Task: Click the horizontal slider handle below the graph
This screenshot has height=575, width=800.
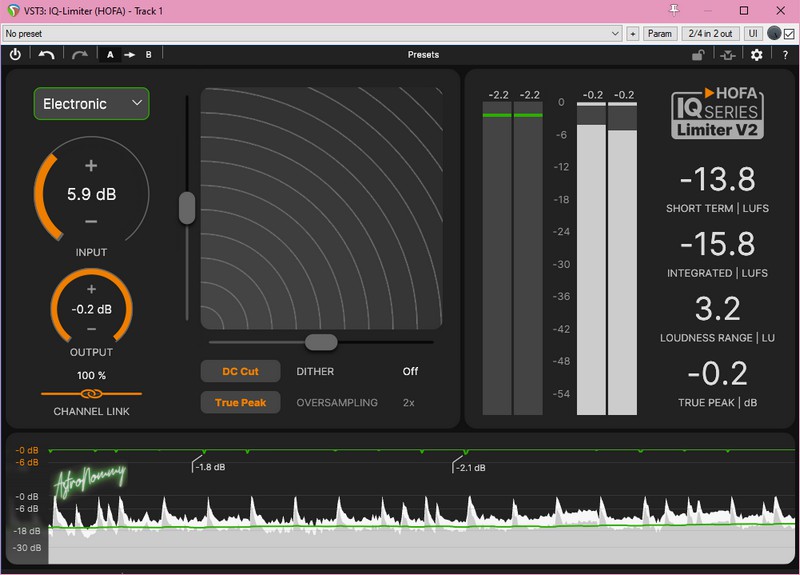Action: coord(320,342)
